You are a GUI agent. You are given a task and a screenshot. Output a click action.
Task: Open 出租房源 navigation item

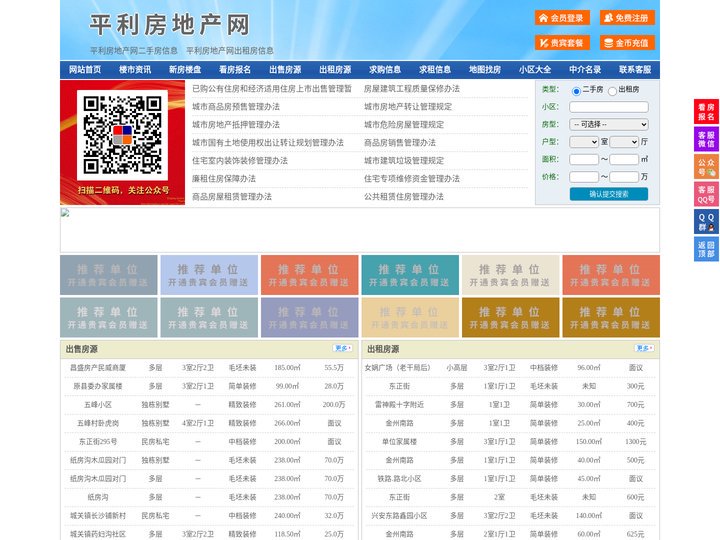[x=335, y=70]
